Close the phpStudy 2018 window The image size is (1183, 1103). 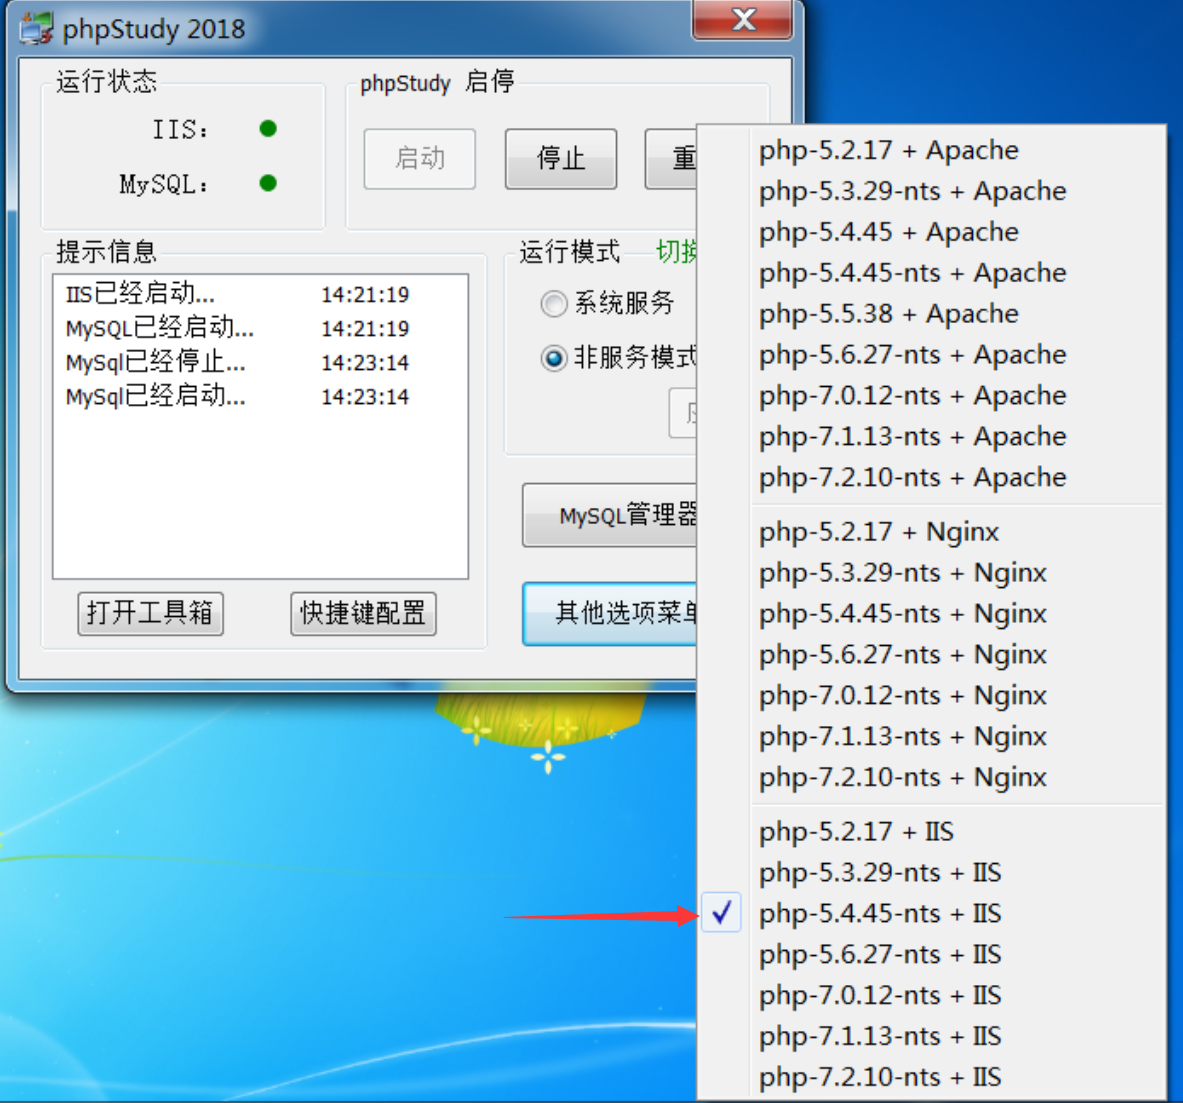(x=743, y=20)
